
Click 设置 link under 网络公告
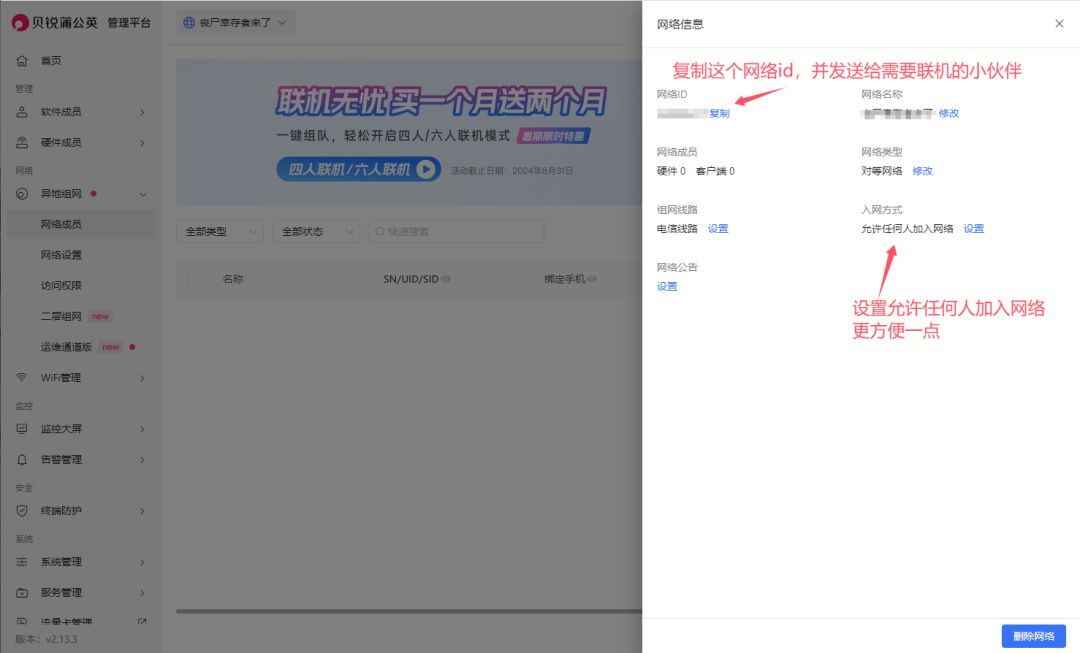[x=667, y=287]
